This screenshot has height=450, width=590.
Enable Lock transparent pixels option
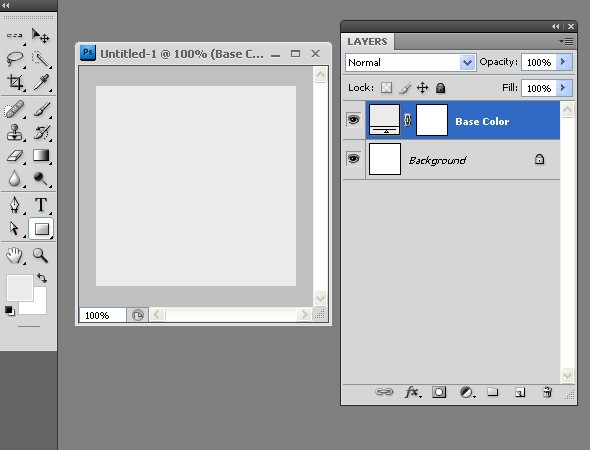pyautogui.click(x=386, y=88)
